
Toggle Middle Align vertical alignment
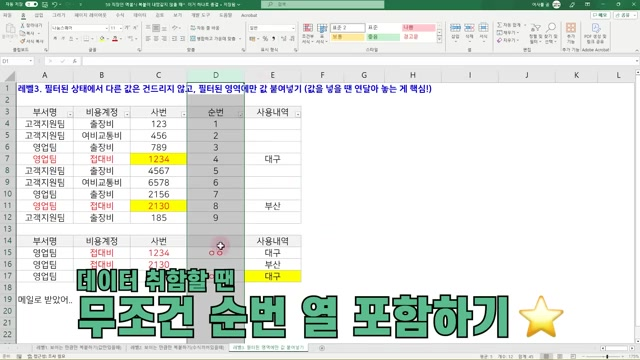(x=156, y=28)
